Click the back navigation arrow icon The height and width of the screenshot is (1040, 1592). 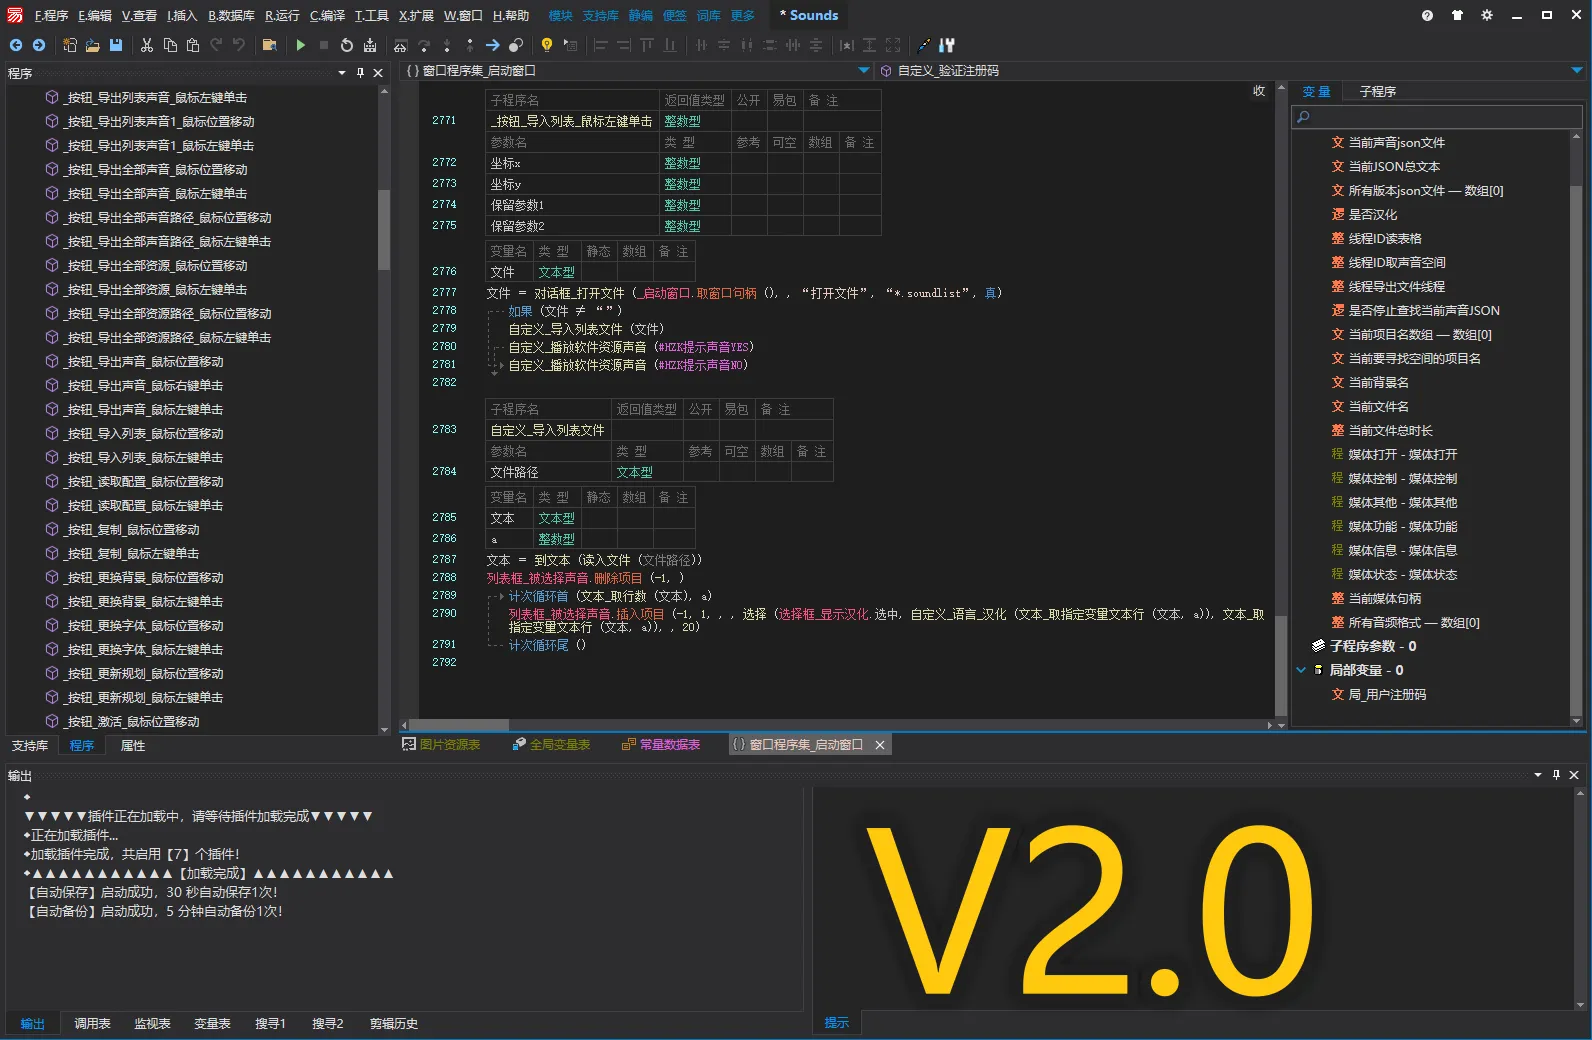(x=16, y=45)
